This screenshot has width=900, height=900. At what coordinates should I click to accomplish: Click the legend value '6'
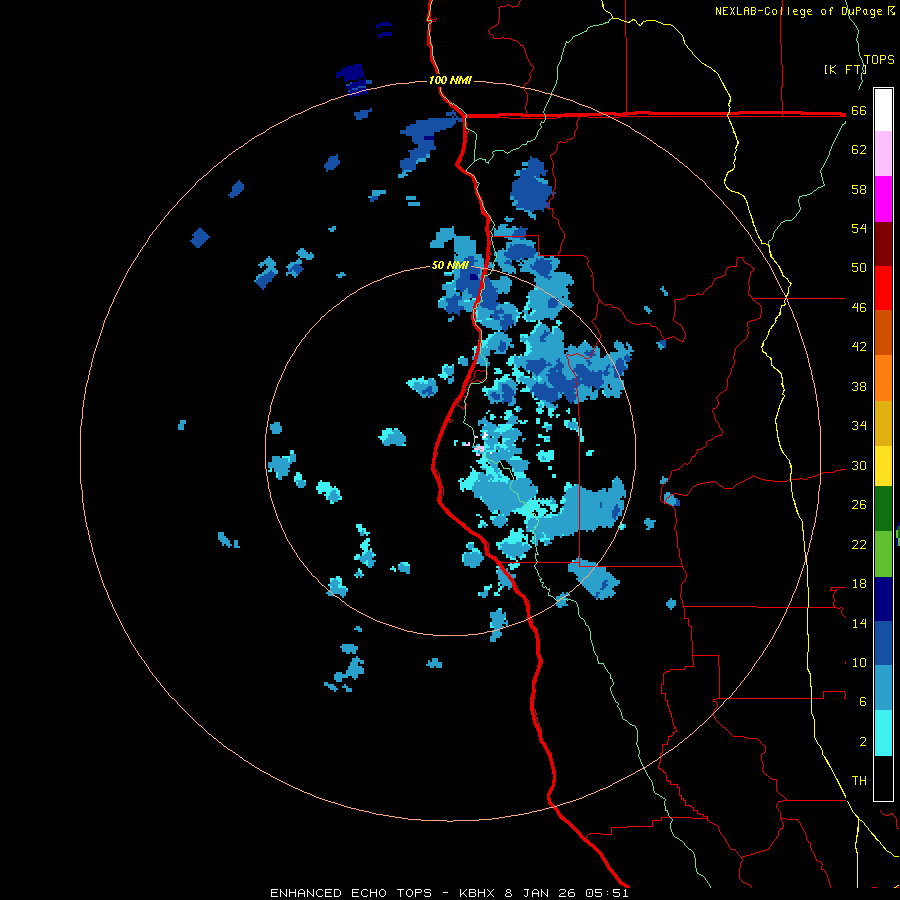pos(863,703)
